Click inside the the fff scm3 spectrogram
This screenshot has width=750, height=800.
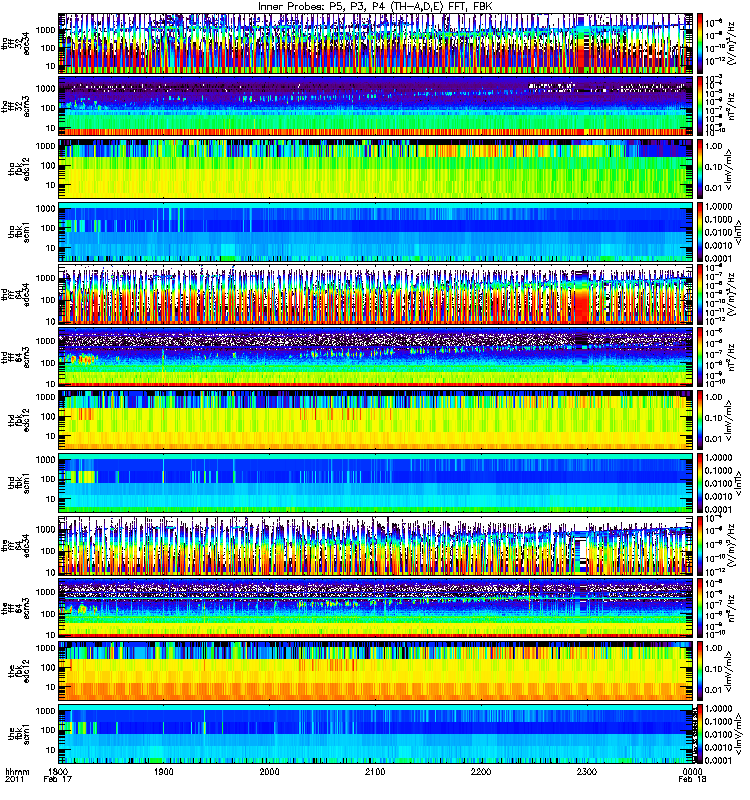[x=375, y=608]
